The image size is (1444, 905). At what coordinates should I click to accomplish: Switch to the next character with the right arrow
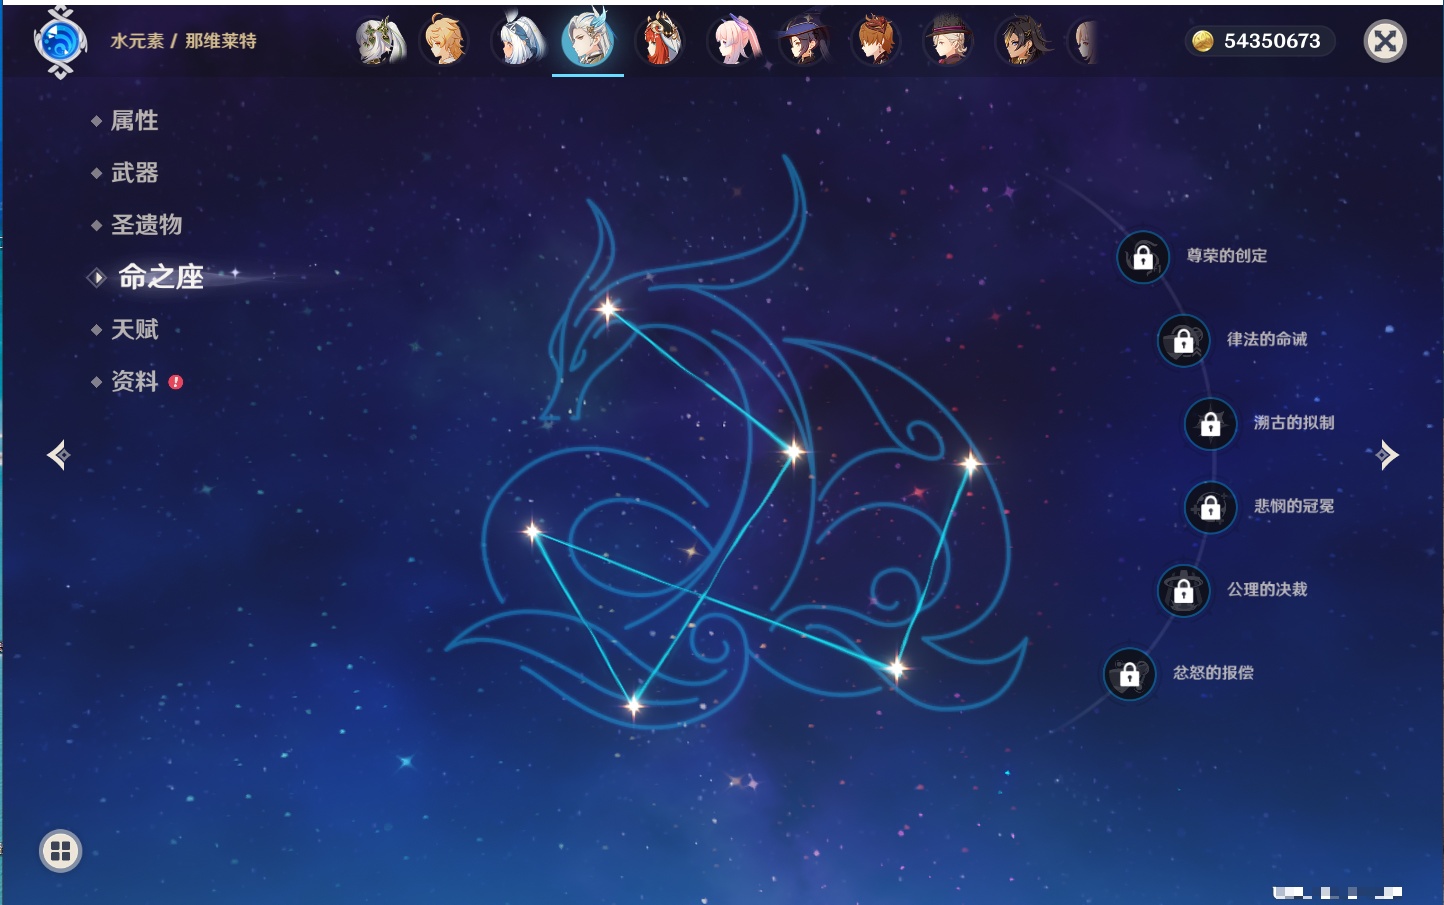tap(1387, 455)
